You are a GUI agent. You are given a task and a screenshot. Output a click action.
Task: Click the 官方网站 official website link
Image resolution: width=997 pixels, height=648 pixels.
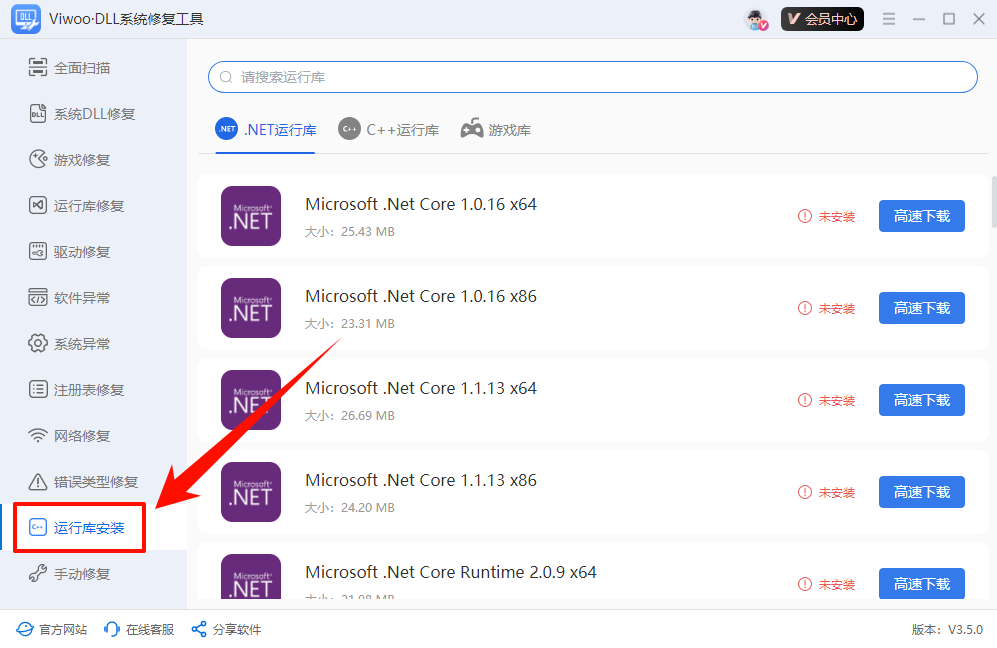[x=52, y=629]
